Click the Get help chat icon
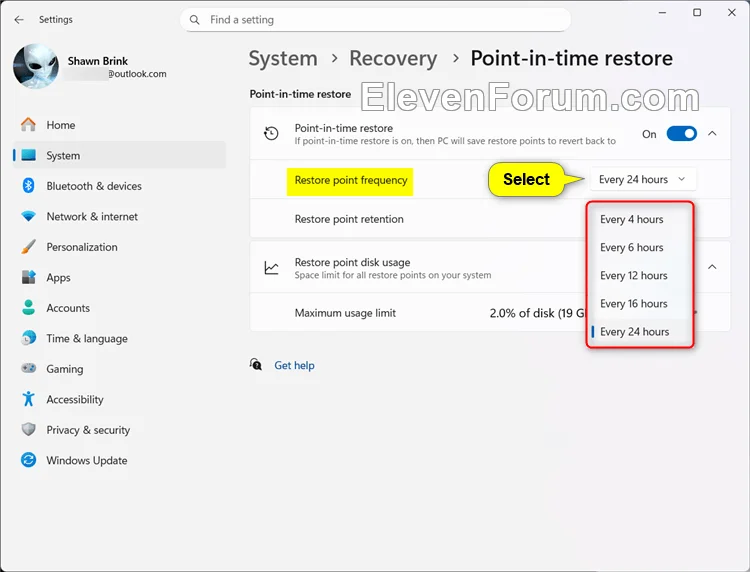 click(256, 365)
